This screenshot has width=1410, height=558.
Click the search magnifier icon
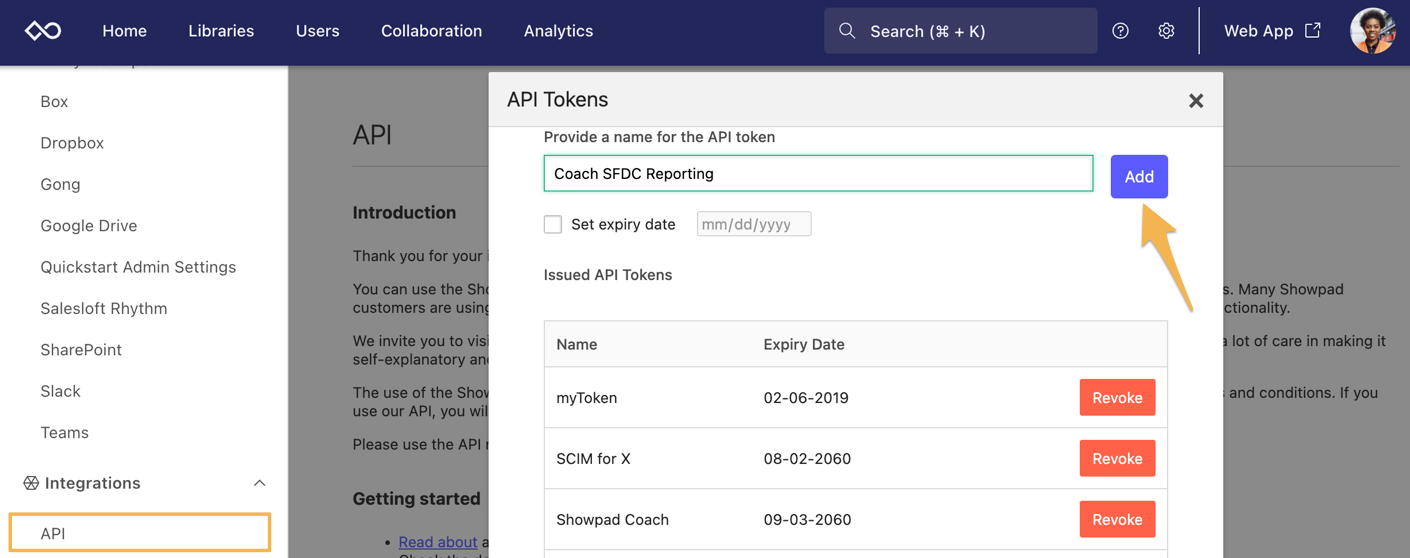click(x=847, y=31)
